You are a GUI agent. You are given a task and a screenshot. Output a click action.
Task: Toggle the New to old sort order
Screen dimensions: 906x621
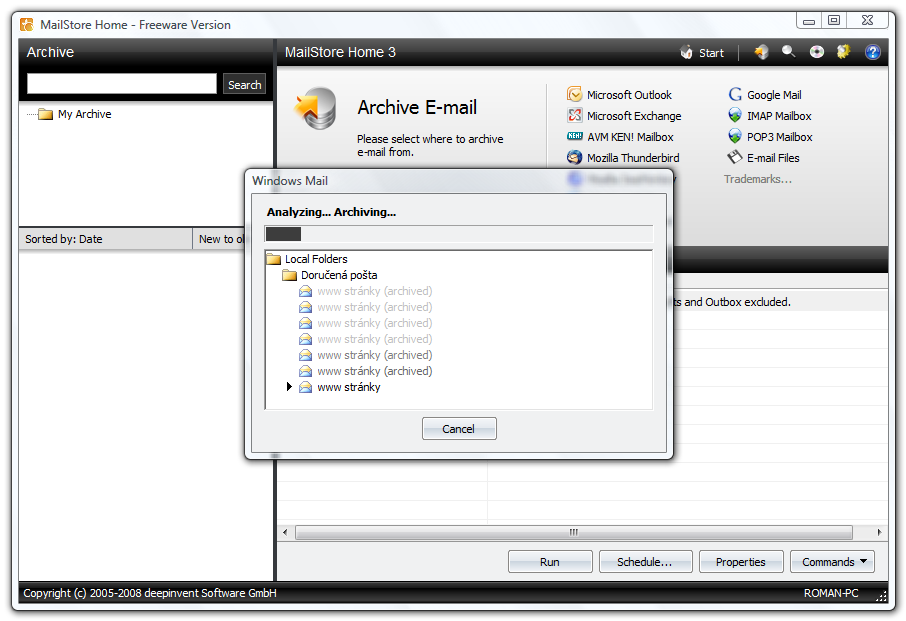[x=219, y=239]
